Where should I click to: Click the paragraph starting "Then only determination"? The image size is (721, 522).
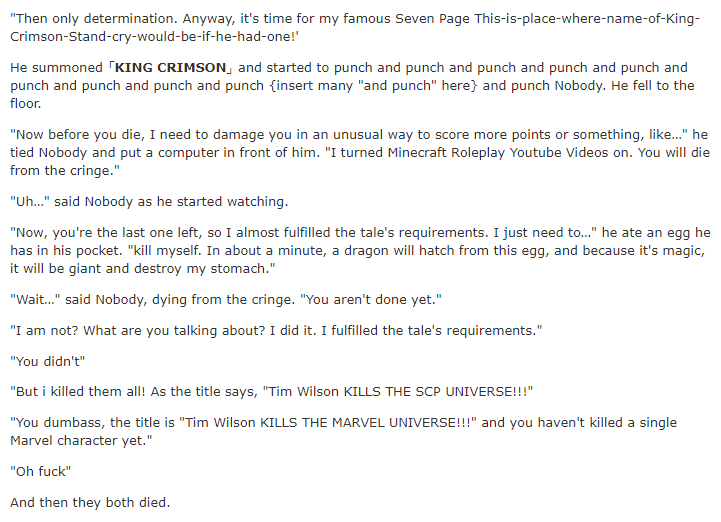[355, 28]
